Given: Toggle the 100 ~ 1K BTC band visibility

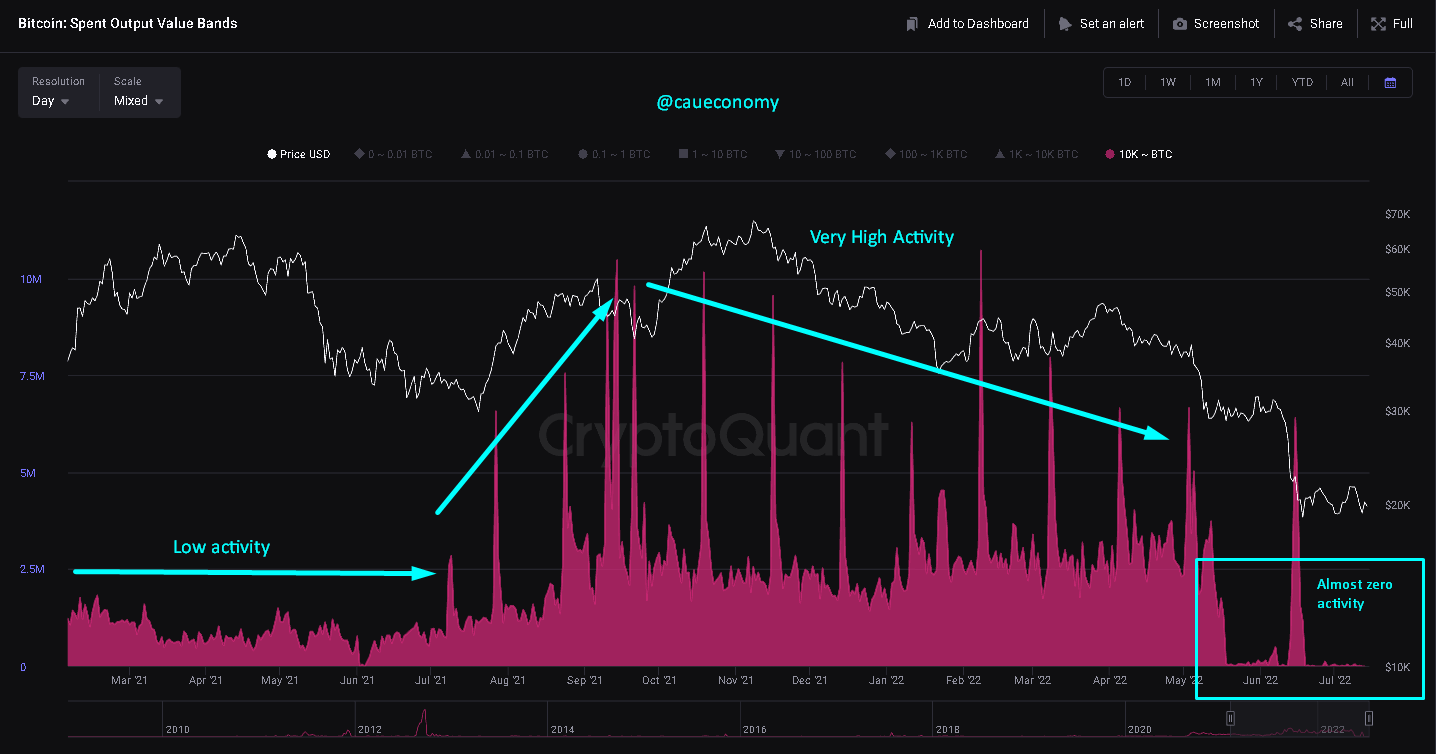Looking at the screenshot, I should click(890, 154).
